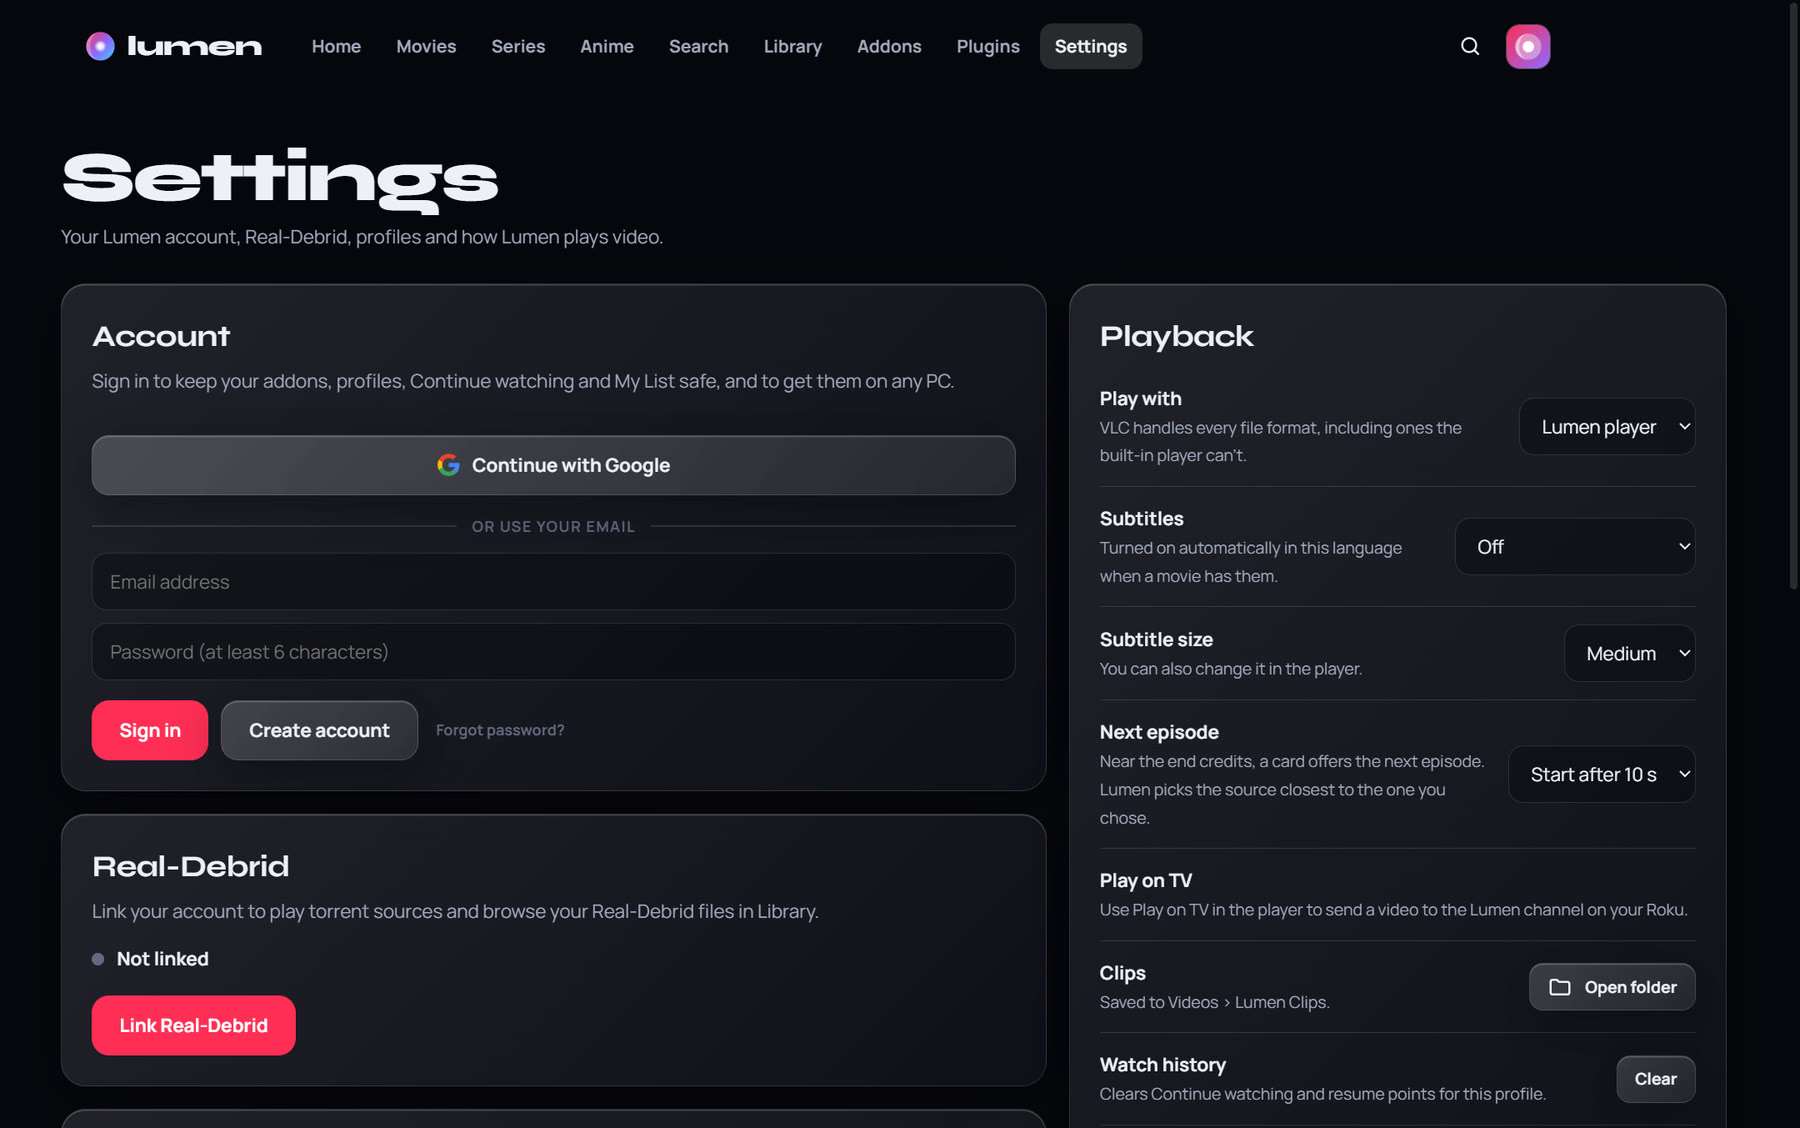Open the Library nav item

pos(793,46)
